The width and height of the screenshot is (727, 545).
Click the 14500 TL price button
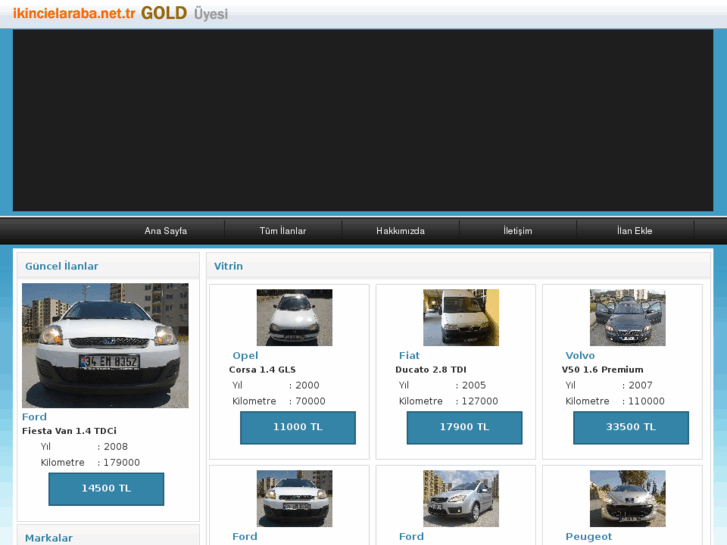106,489
